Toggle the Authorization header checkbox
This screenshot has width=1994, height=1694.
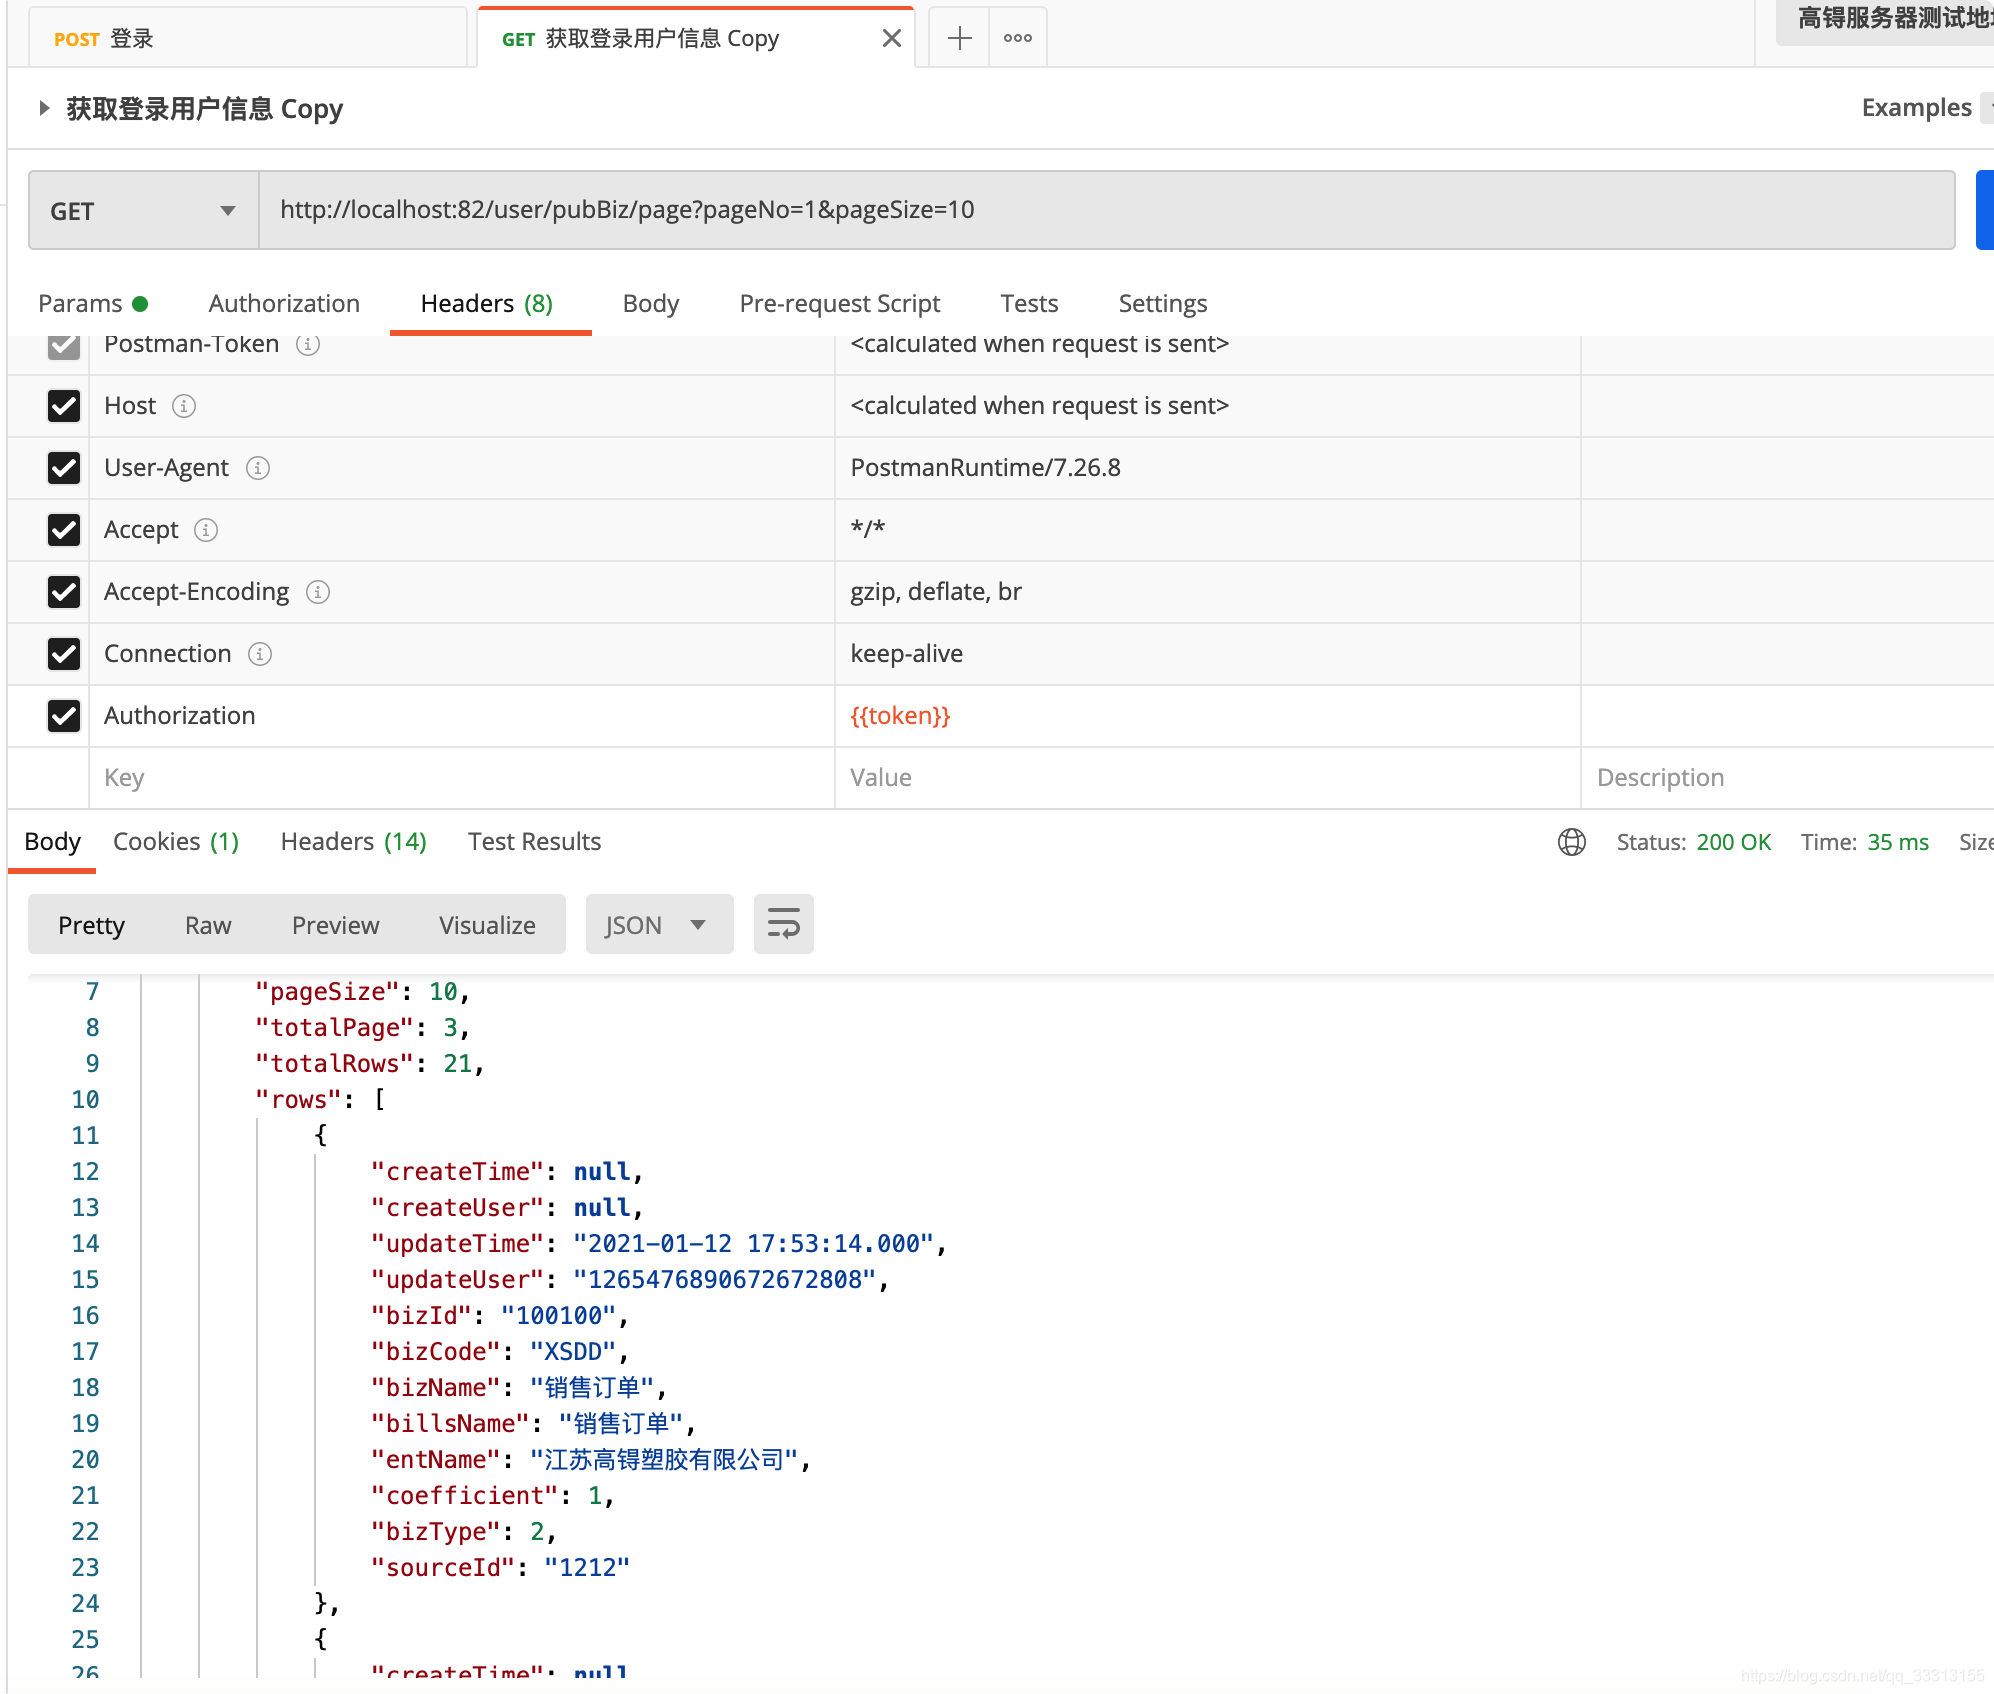click(x=62, y=714)
